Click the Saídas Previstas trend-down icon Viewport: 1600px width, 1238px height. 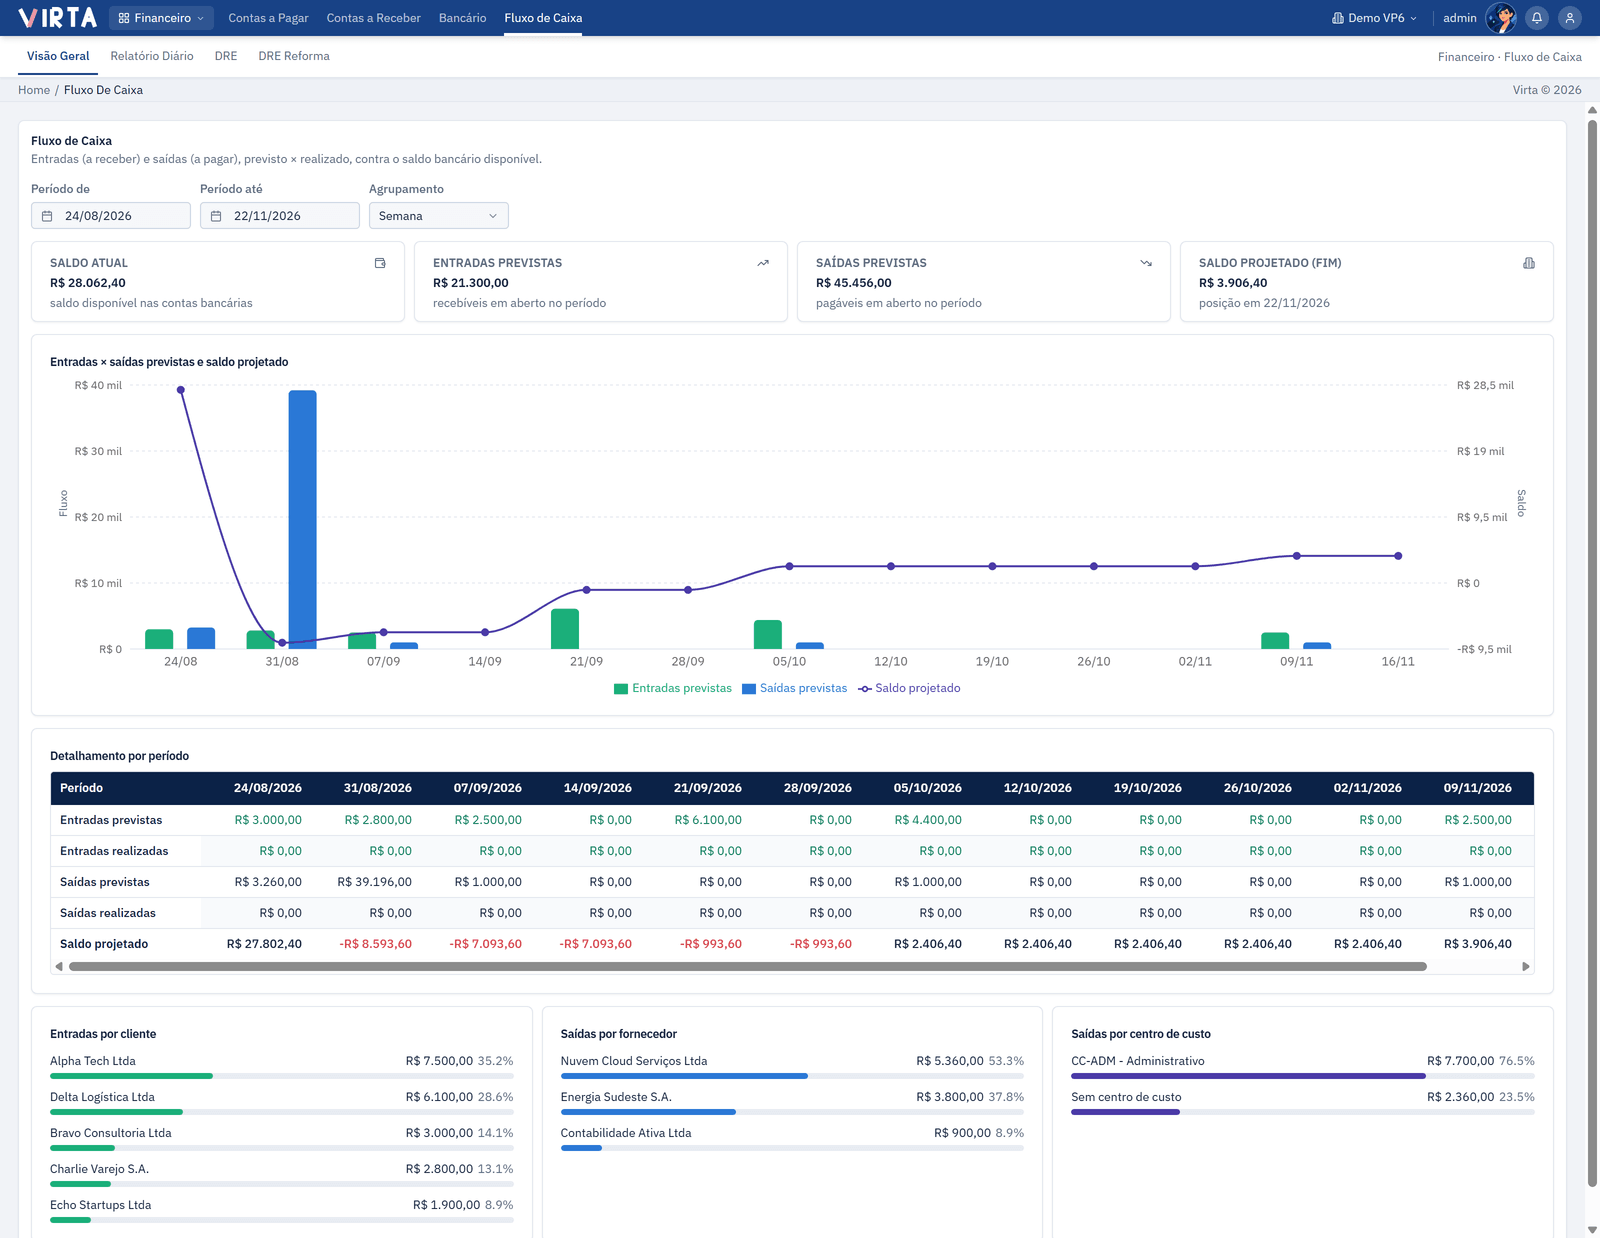[1146, 263]
